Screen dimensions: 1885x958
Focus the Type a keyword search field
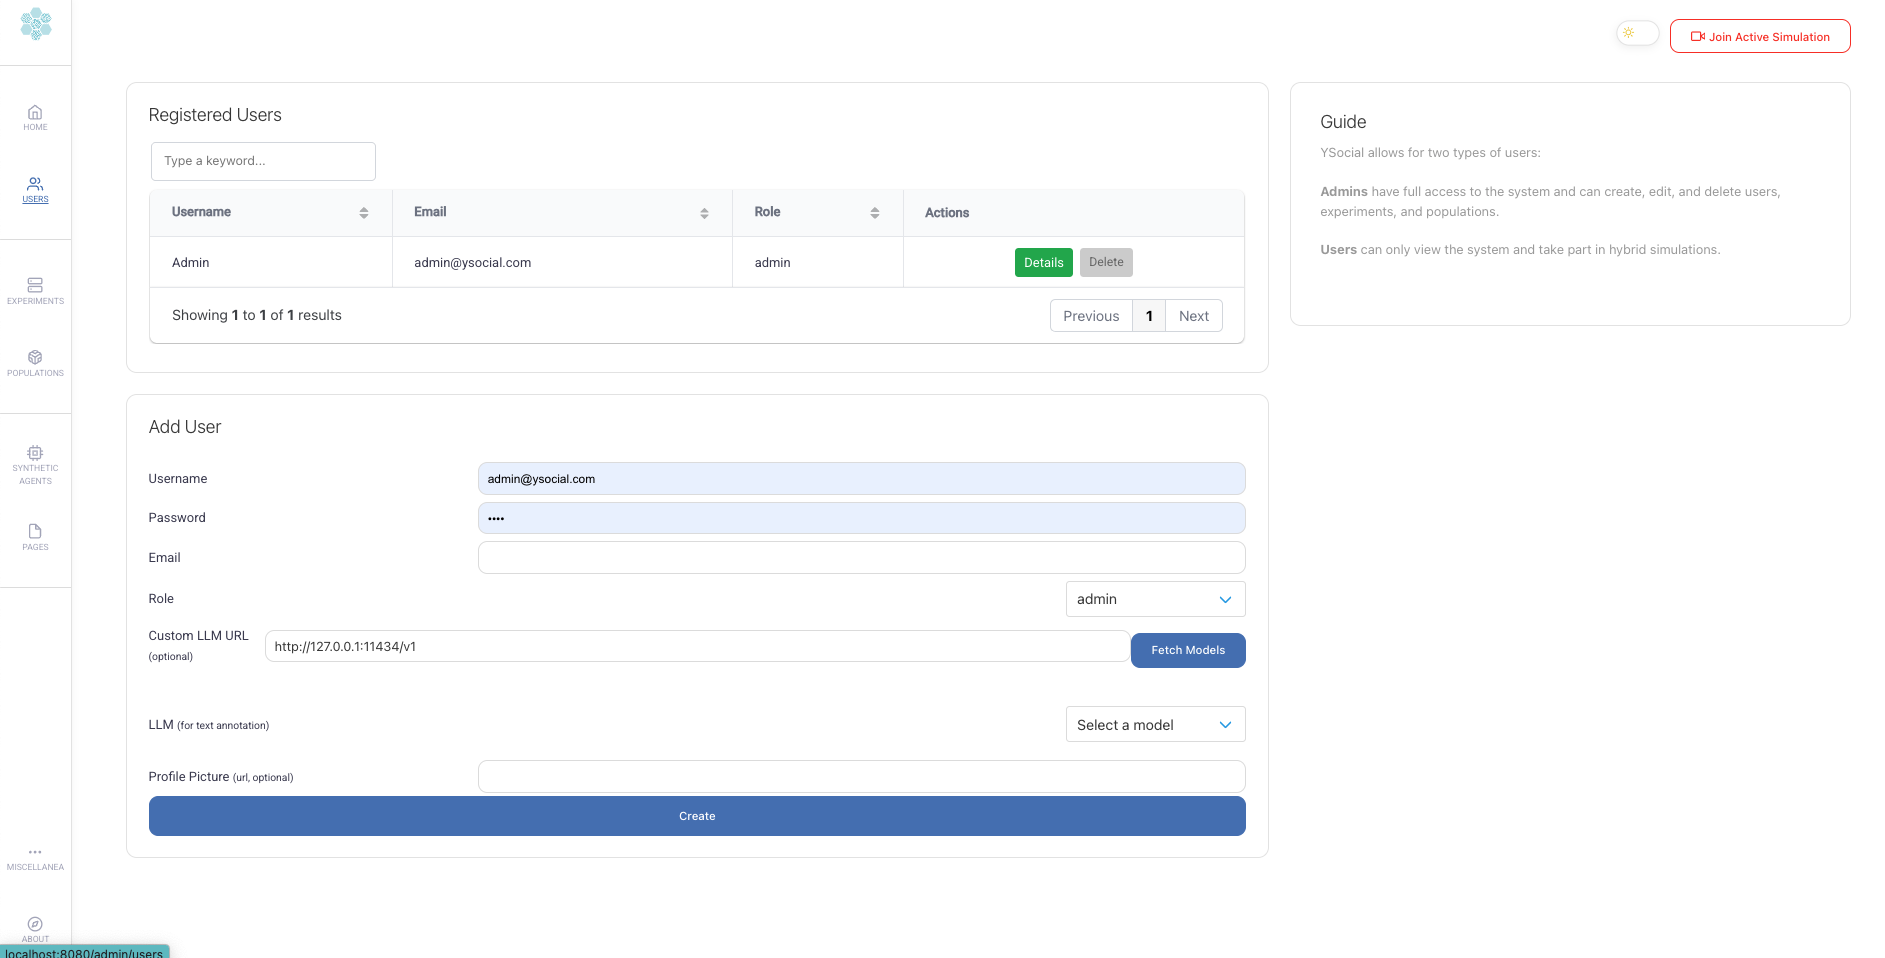pos(263,161)
